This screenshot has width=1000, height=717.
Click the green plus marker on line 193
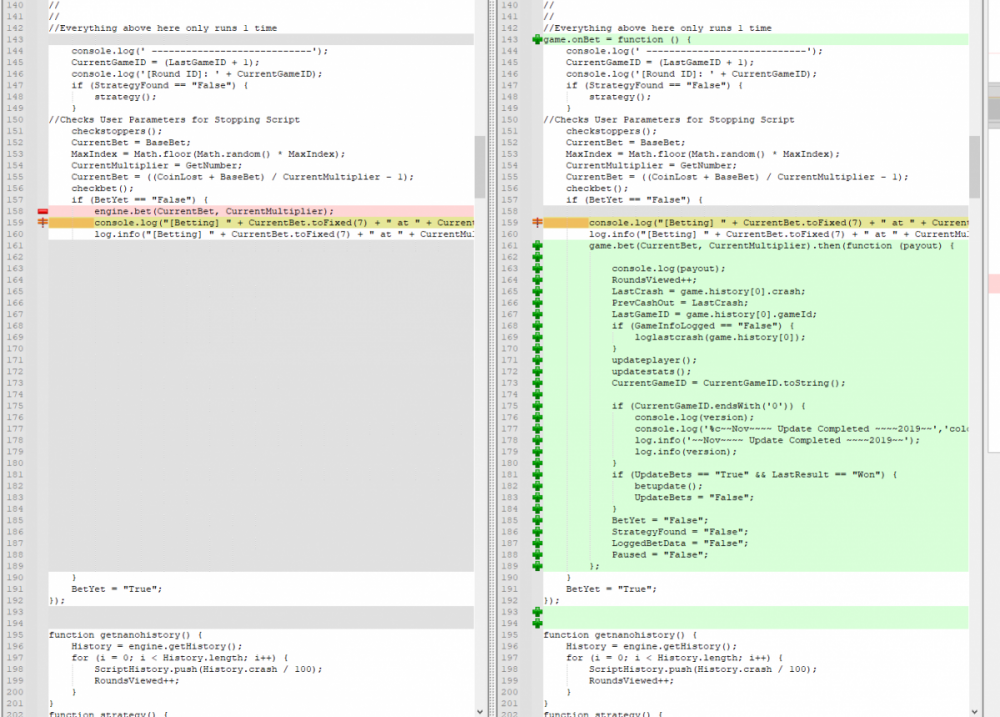click(x=538, y=612)
